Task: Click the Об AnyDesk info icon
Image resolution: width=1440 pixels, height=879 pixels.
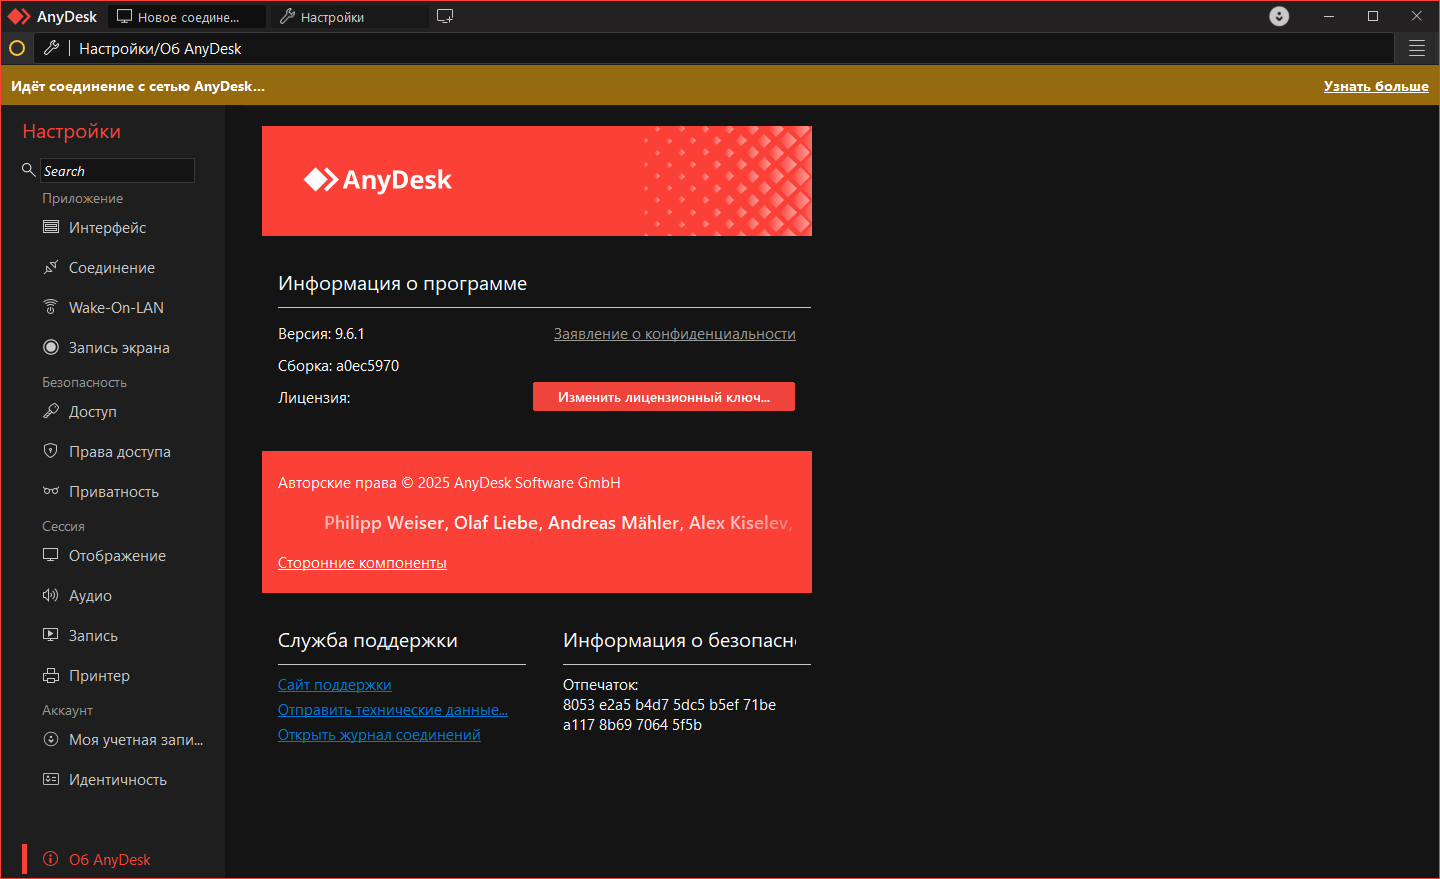Action: pos(51,859)
